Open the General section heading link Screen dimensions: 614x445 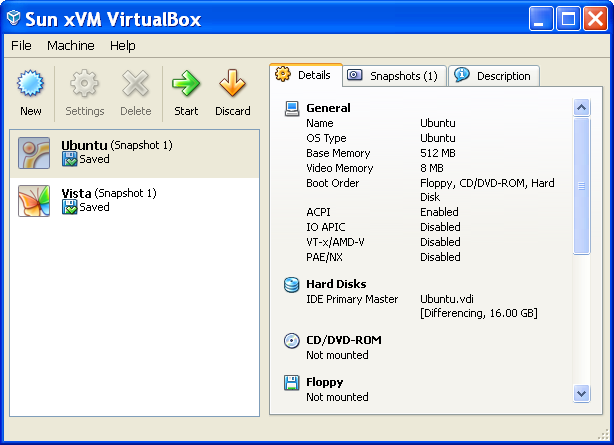pos(328,108)
